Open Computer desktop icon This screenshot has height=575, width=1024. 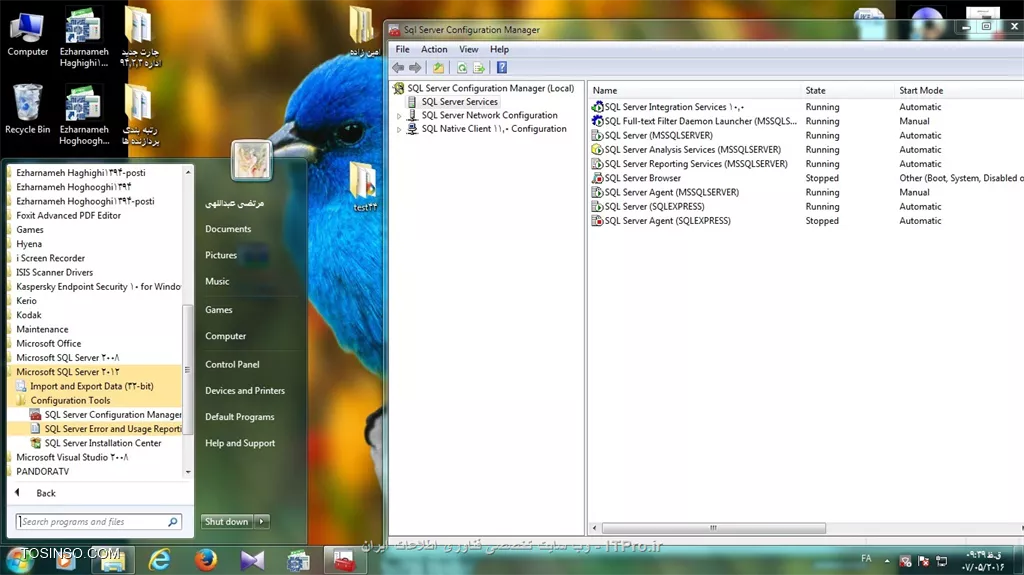pos(27,27)
